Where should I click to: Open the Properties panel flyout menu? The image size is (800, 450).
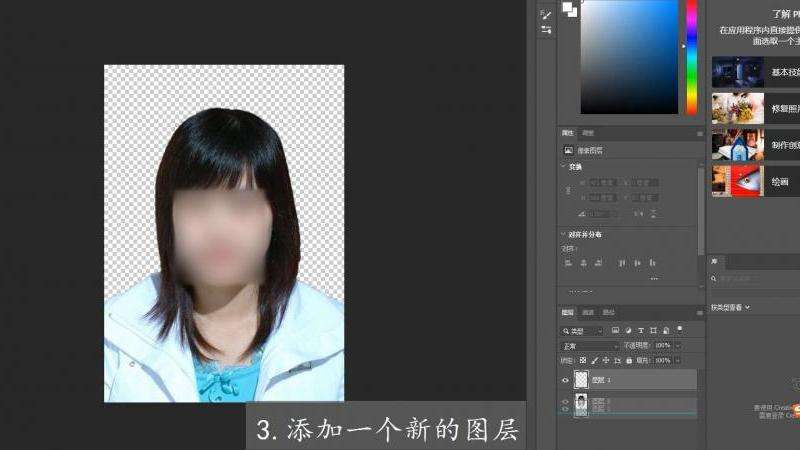pyautogui.click(x=699, y=133)
